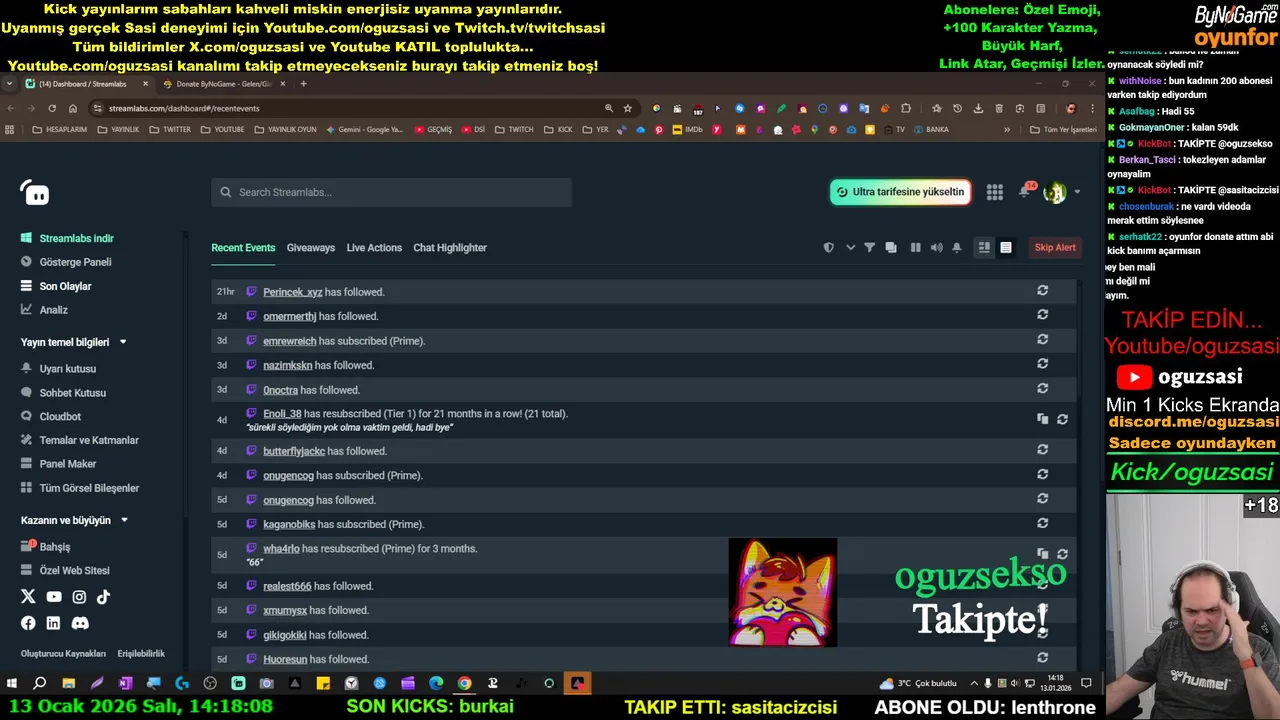The width and height of the screenshot is (1280, 720).
Task: Collapse the Kazanın ve büyüyün section
Action: [x=124, y=520]
